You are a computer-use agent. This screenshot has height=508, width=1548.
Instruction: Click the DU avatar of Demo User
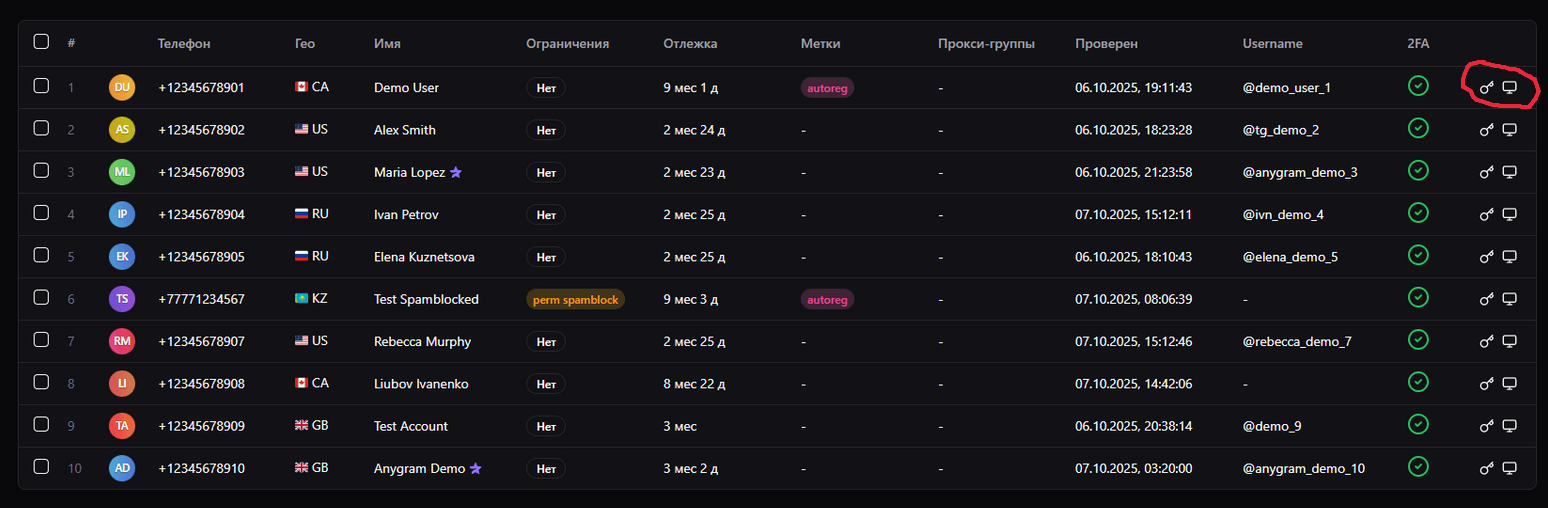pos(121,88)
